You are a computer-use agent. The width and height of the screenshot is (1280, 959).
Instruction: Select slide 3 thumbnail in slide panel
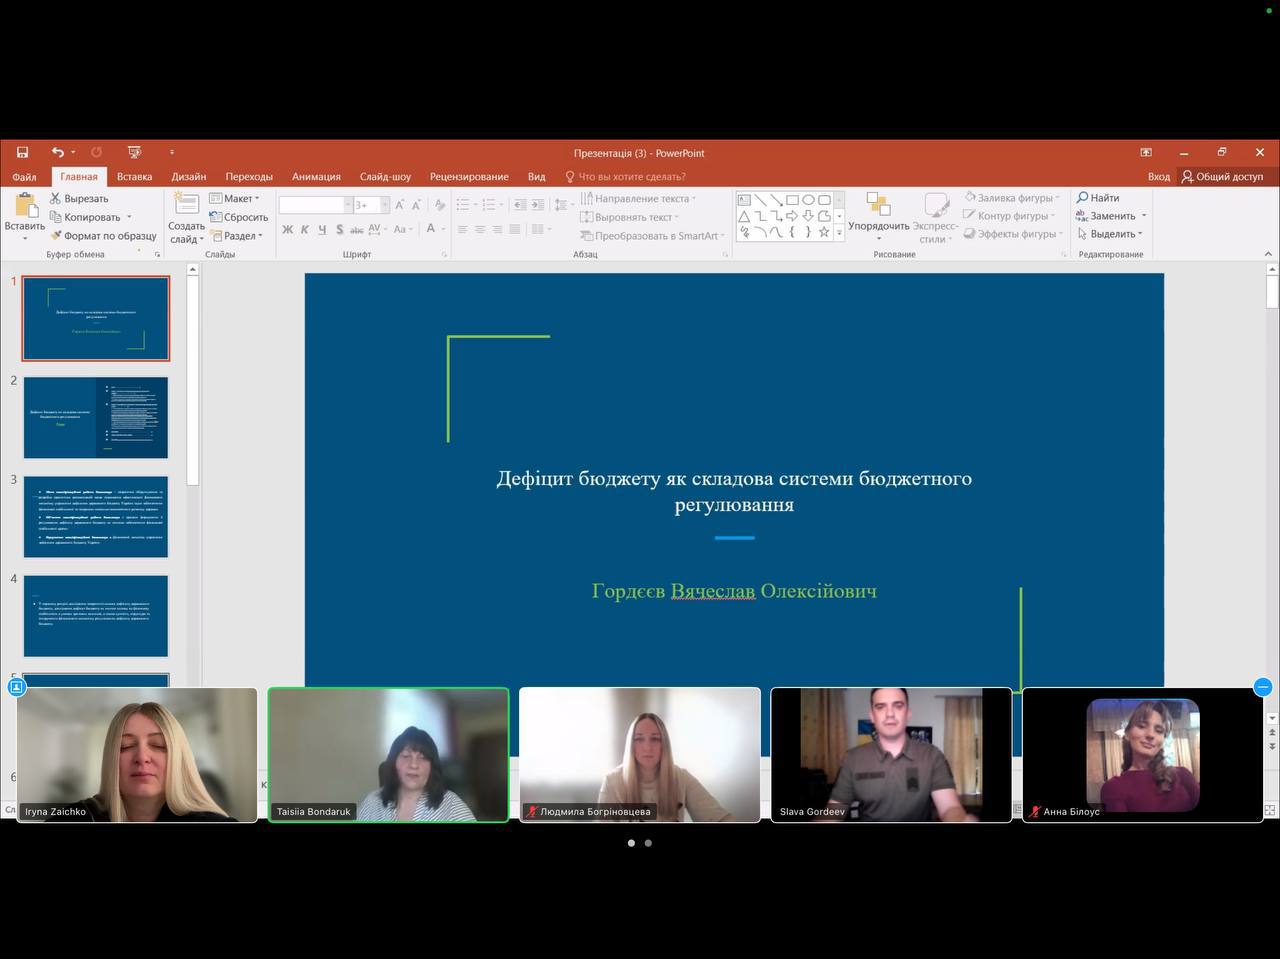[96, 517]
